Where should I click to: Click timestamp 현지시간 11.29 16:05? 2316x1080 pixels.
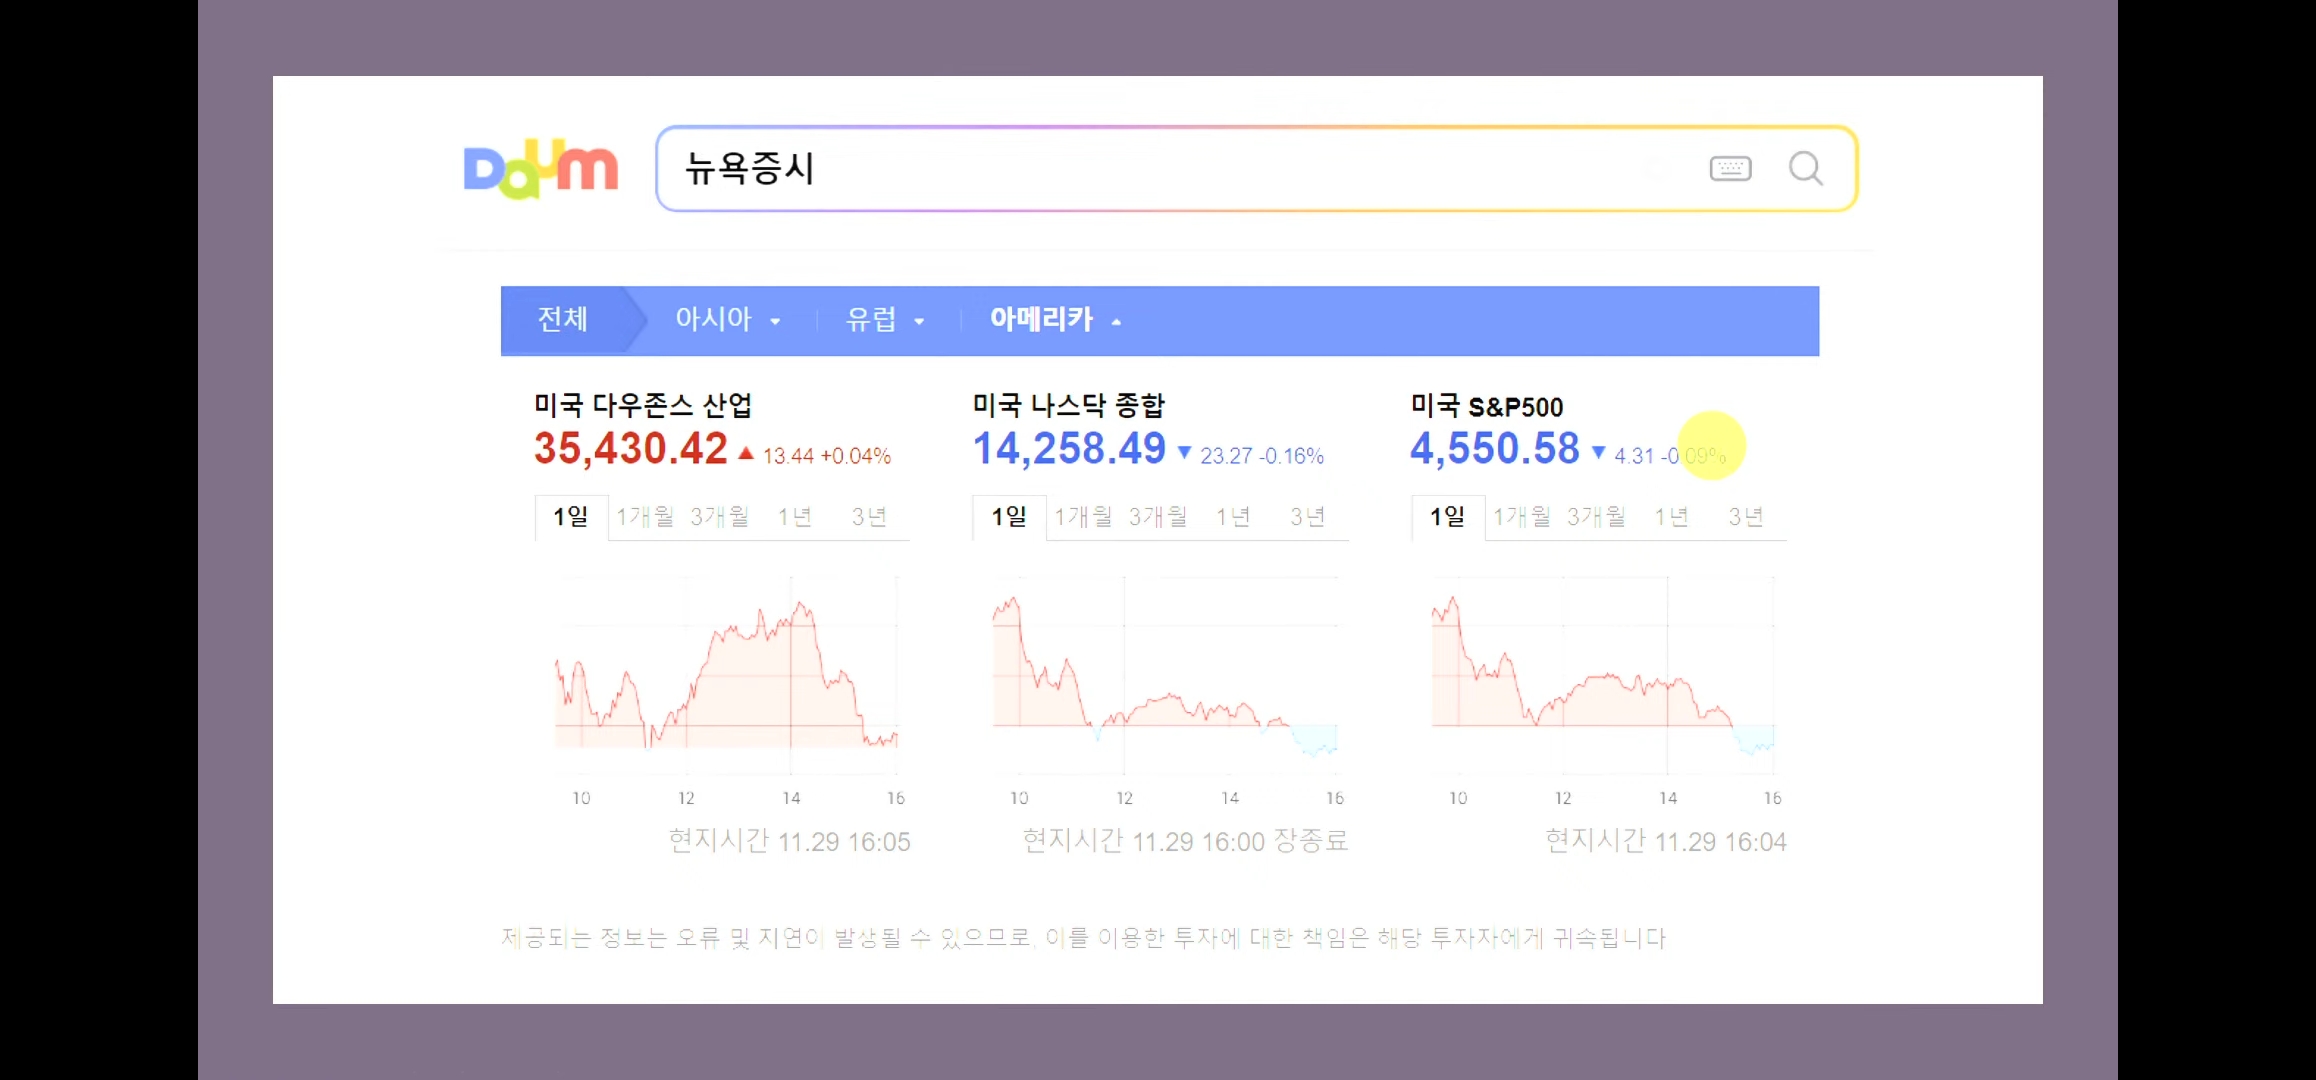790,841
